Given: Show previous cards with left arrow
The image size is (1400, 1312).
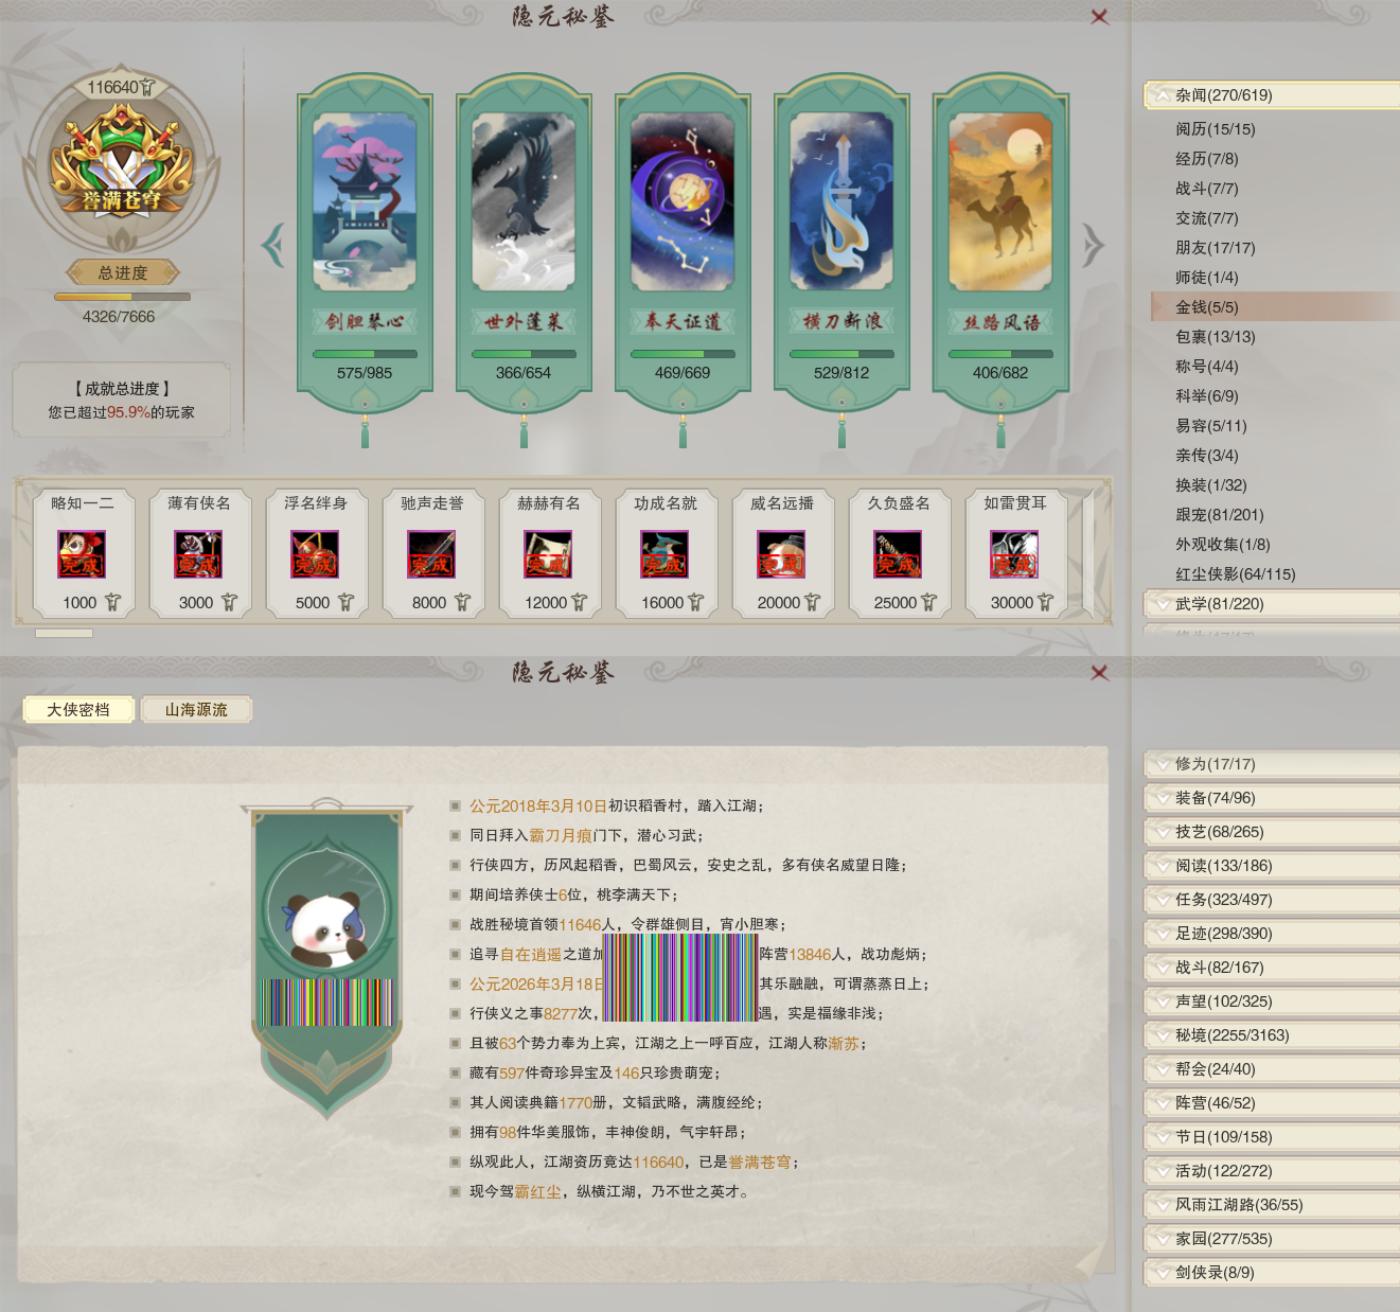Looking at the screenshot, I should tap(272, 245).
